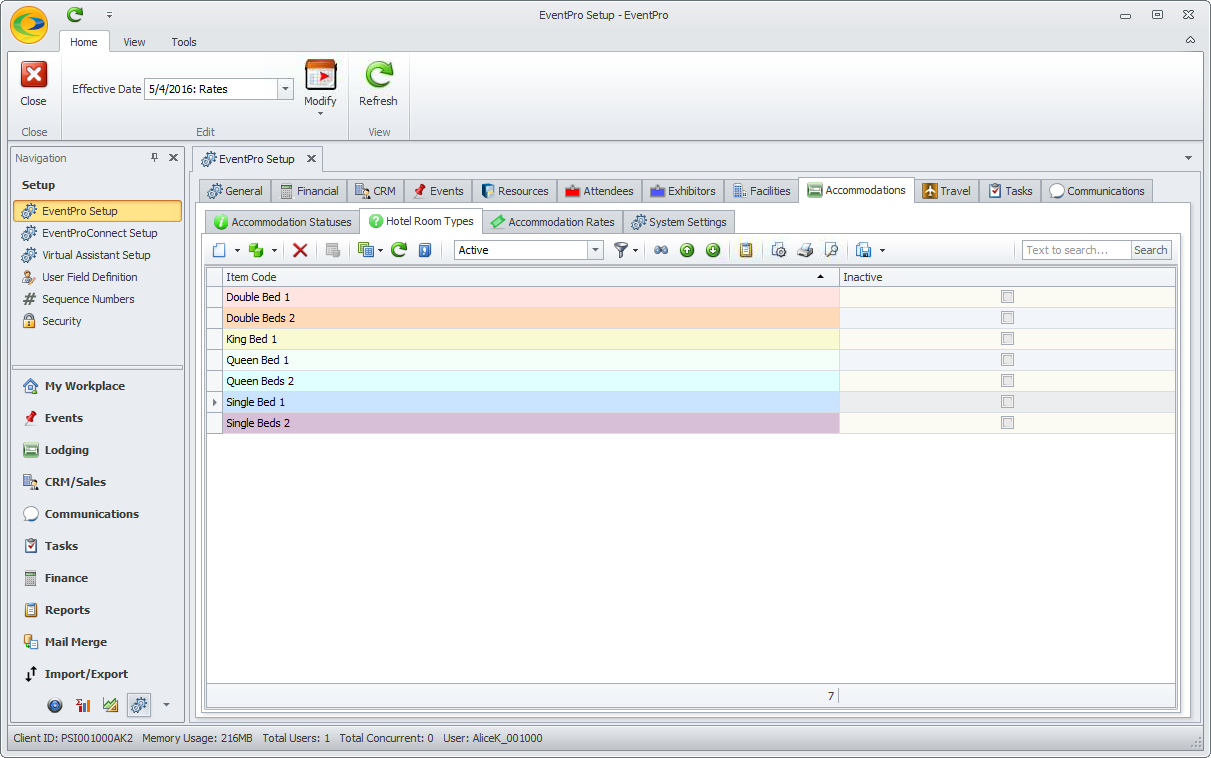Click the quick access green refresh icon

tap(75, 14)
